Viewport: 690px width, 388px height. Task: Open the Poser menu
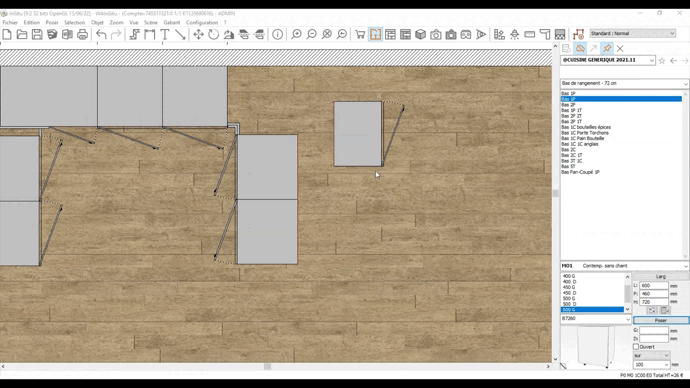tap(52, 22)
